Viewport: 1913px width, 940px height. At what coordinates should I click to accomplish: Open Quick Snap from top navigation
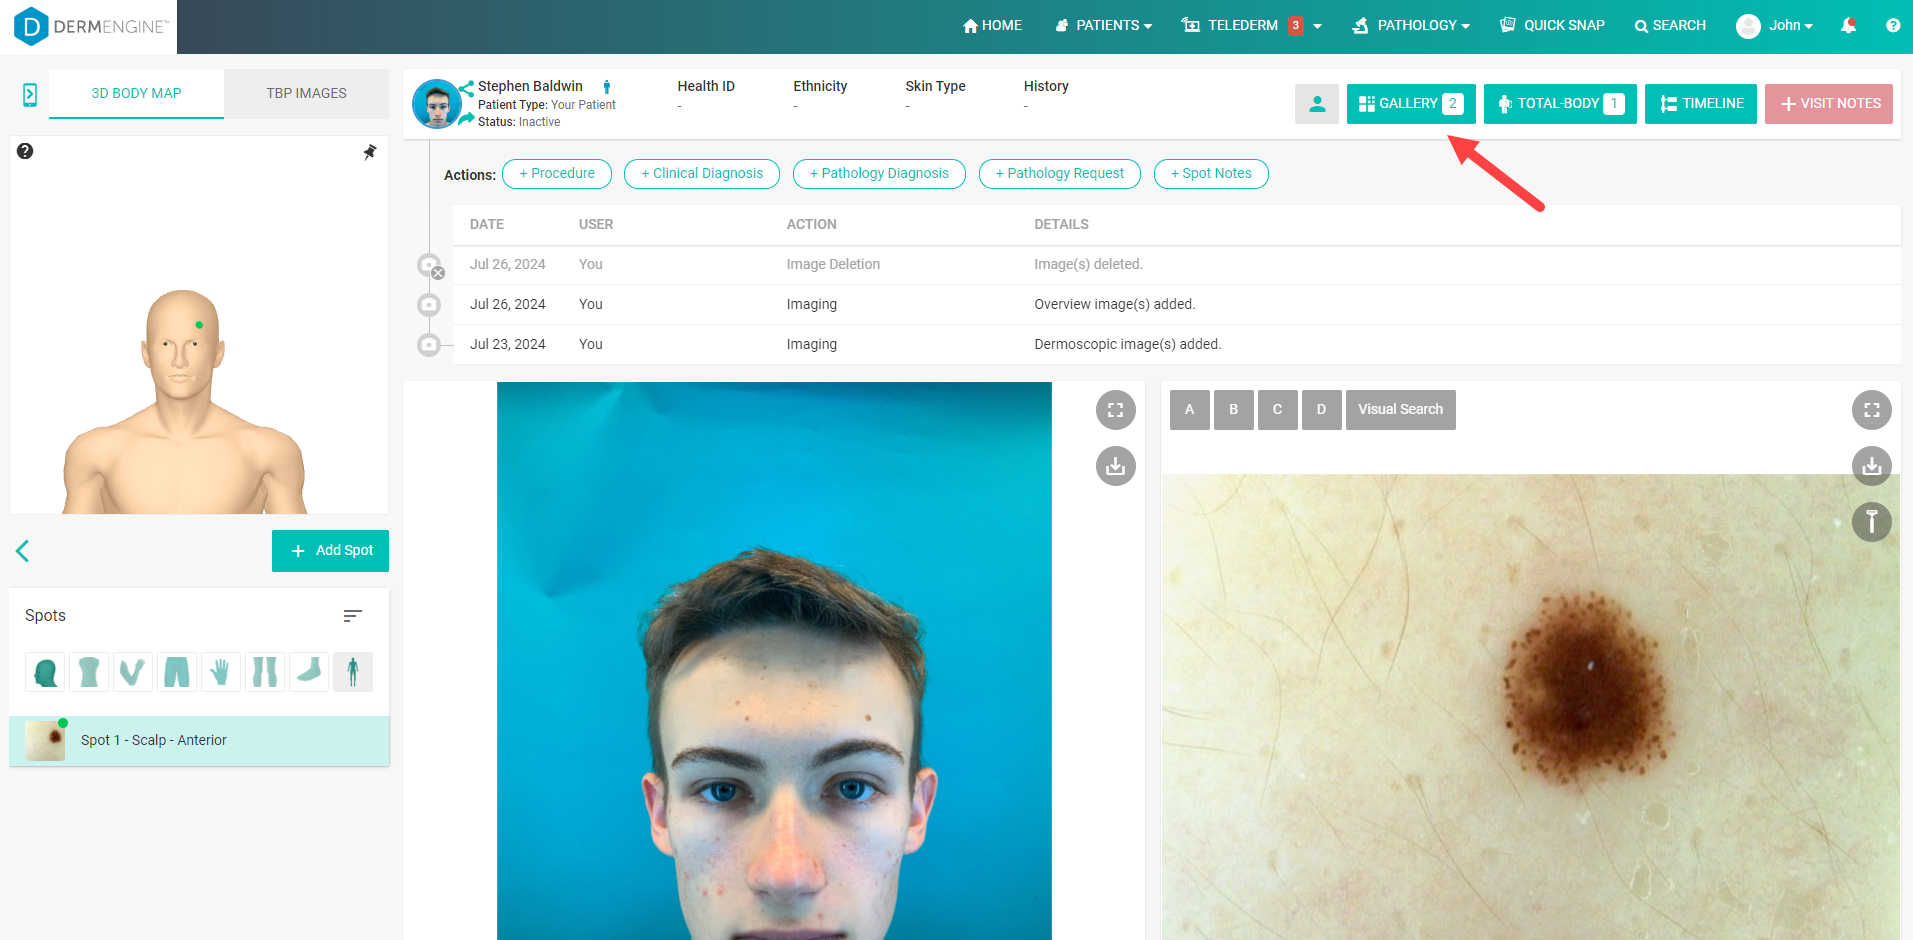coord(1552,26)
